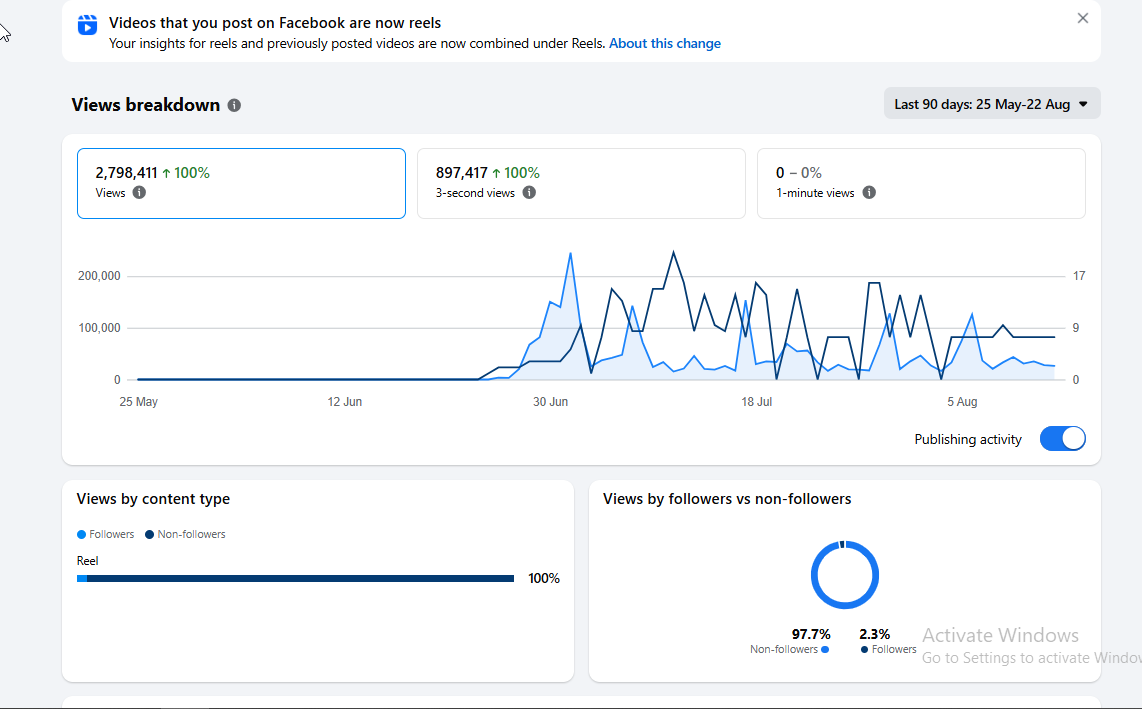Click info icon beside Views metric
This screenshot has height=709, width=1142.
coord(139,192)
